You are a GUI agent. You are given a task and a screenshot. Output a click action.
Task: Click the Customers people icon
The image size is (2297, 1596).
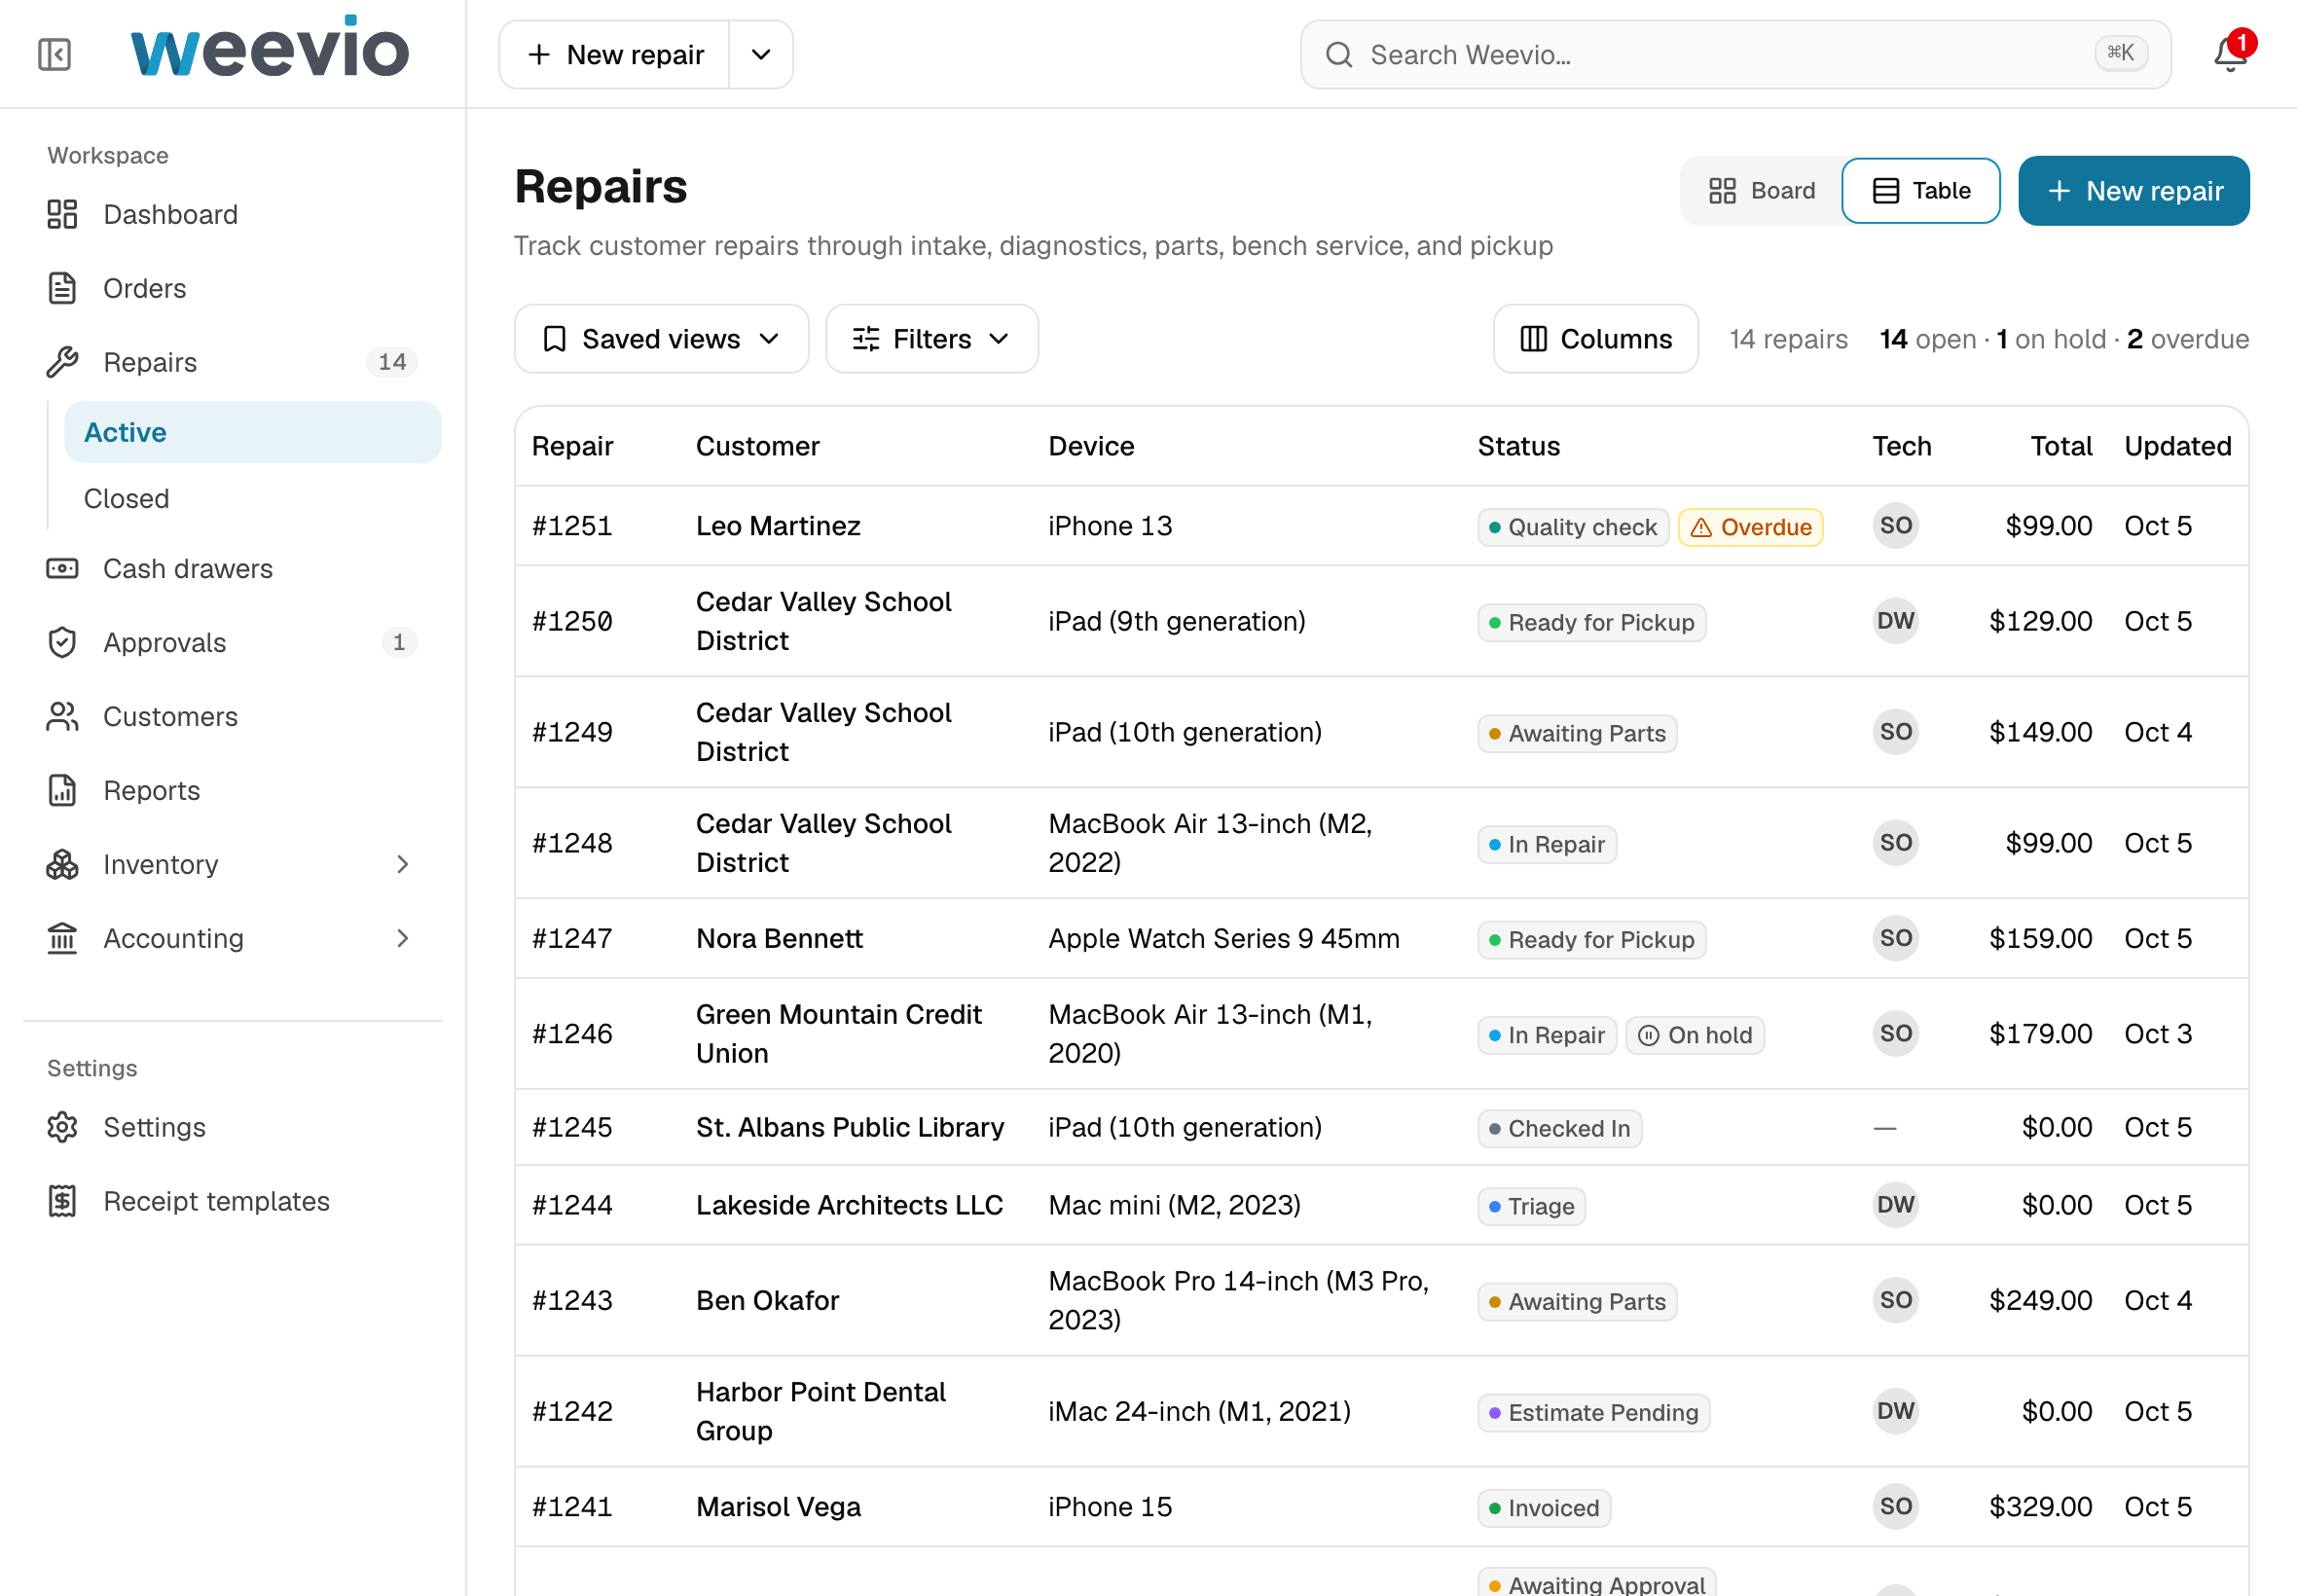[62, 716]
